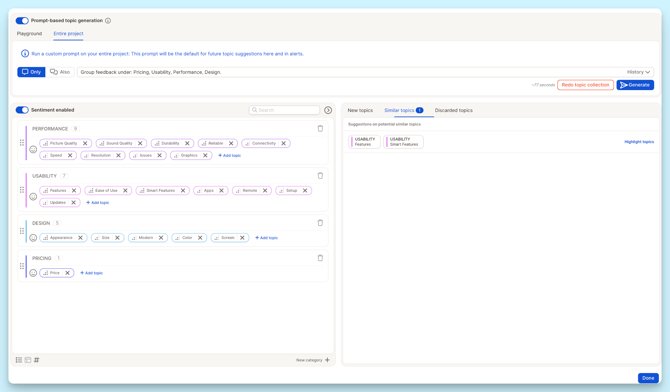Select the Also mode option
This screenshot has width=670, height=392.
tap(60, 72)
